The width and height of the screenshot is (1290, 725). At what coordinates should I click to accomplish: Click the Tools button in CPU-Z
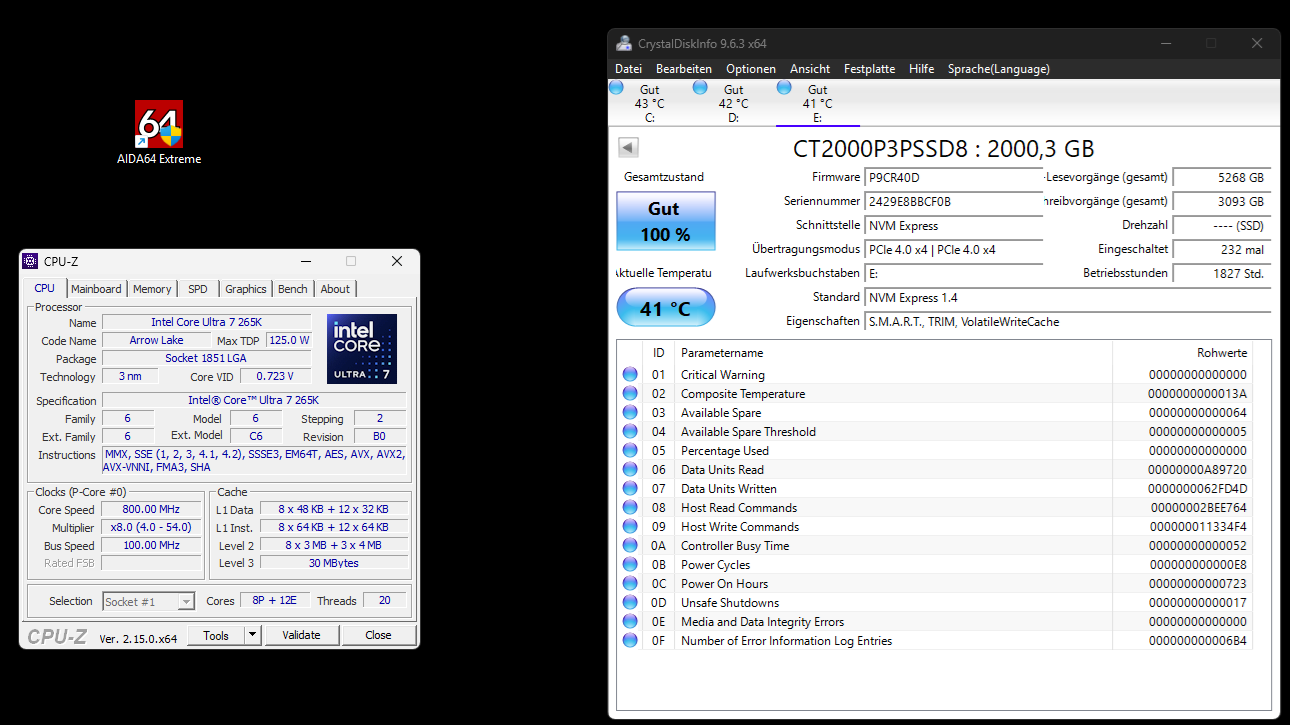click(x=216, y=635)
